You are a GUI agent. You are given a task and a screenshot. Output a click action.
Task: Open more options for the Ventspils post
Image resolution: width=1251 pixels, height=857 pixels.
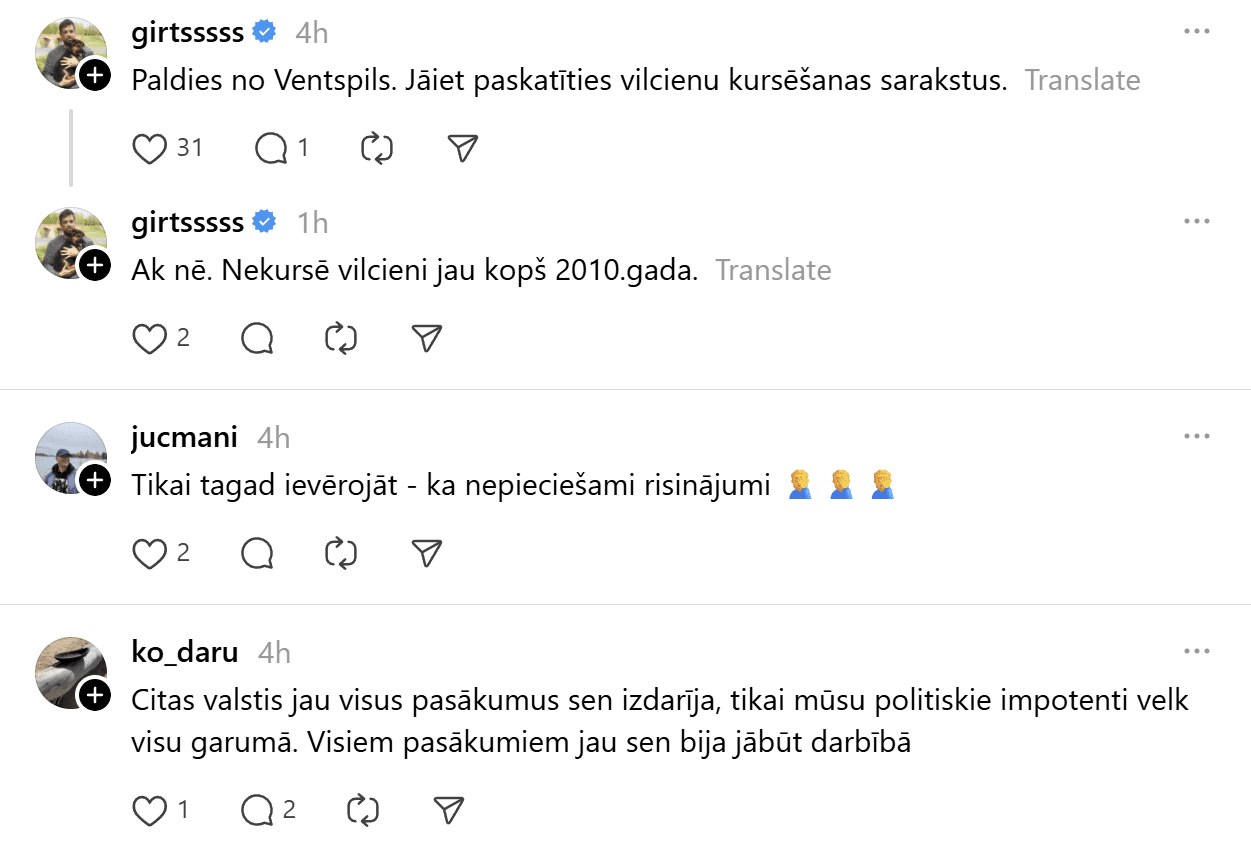(x=1196, y=31)
